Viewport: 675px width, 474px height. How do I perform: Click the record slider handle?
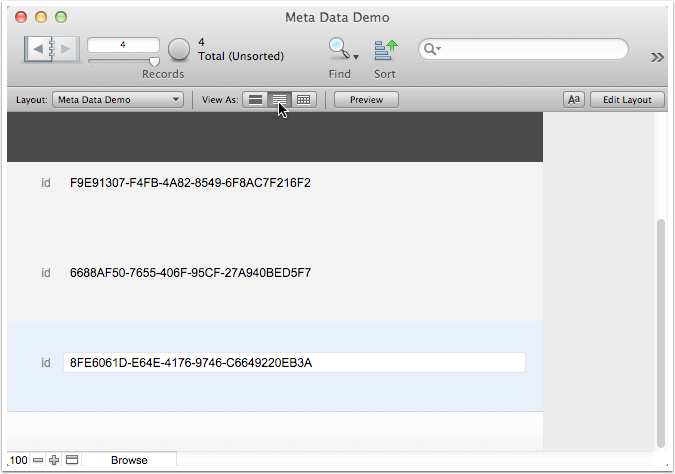[x=154, y=62]
